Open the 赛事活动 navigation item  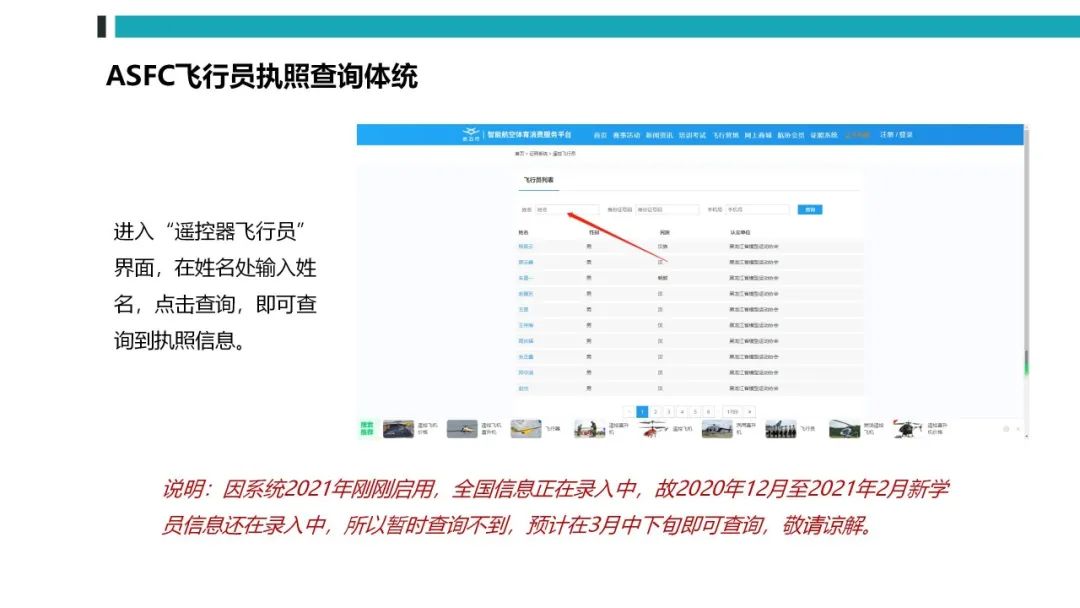626,135
